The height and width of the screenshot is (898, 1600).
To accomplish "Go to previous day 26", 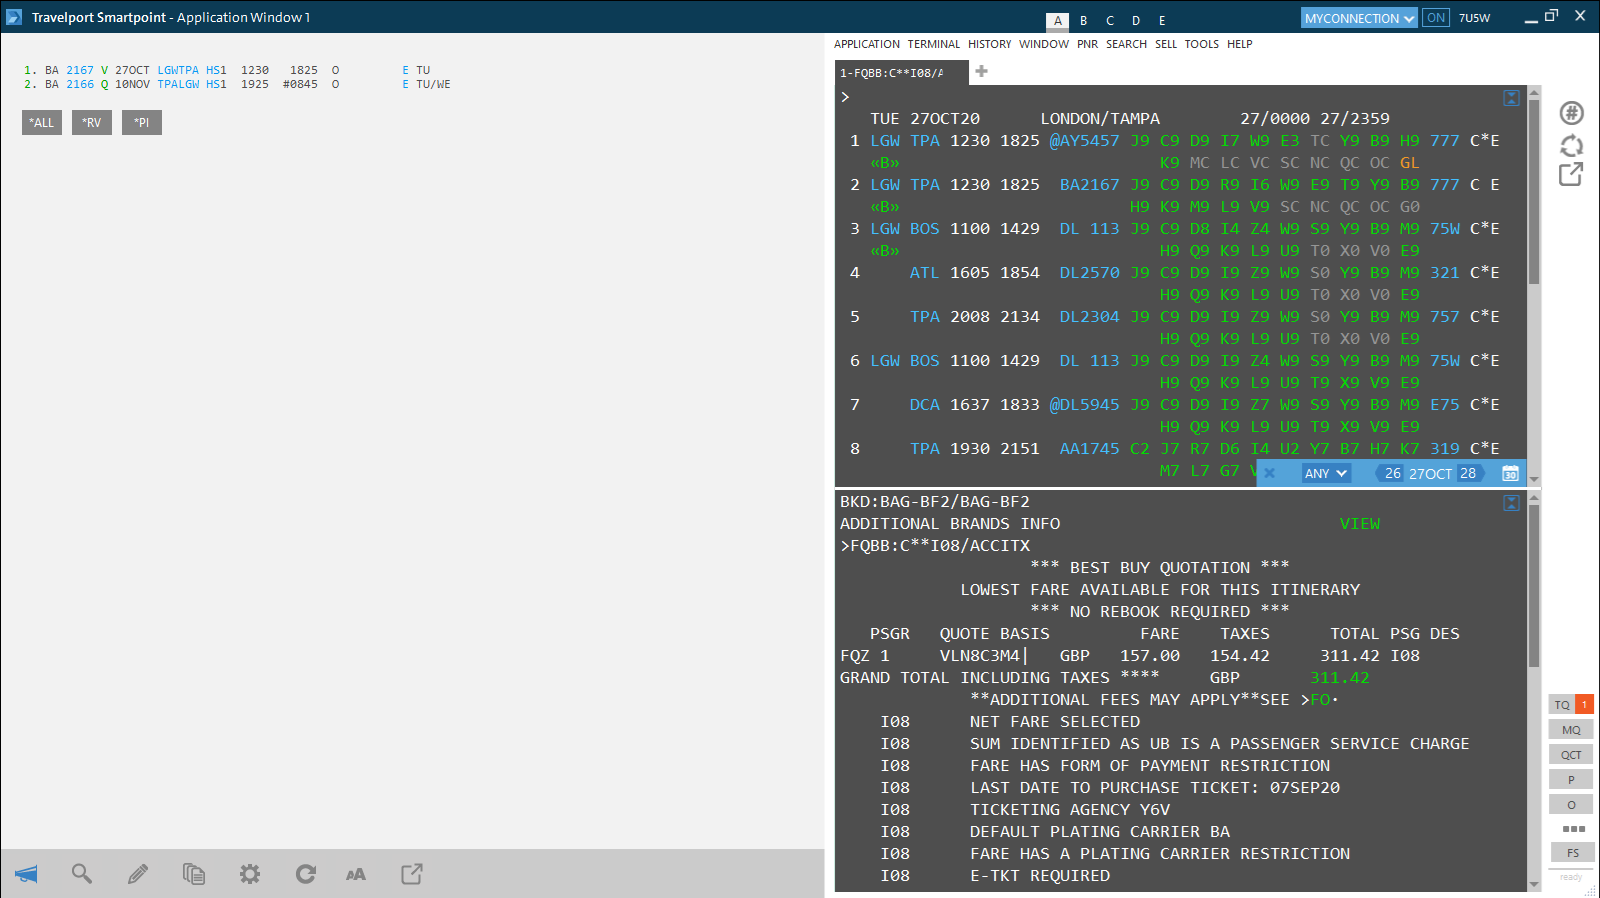I will point(1393,473).
